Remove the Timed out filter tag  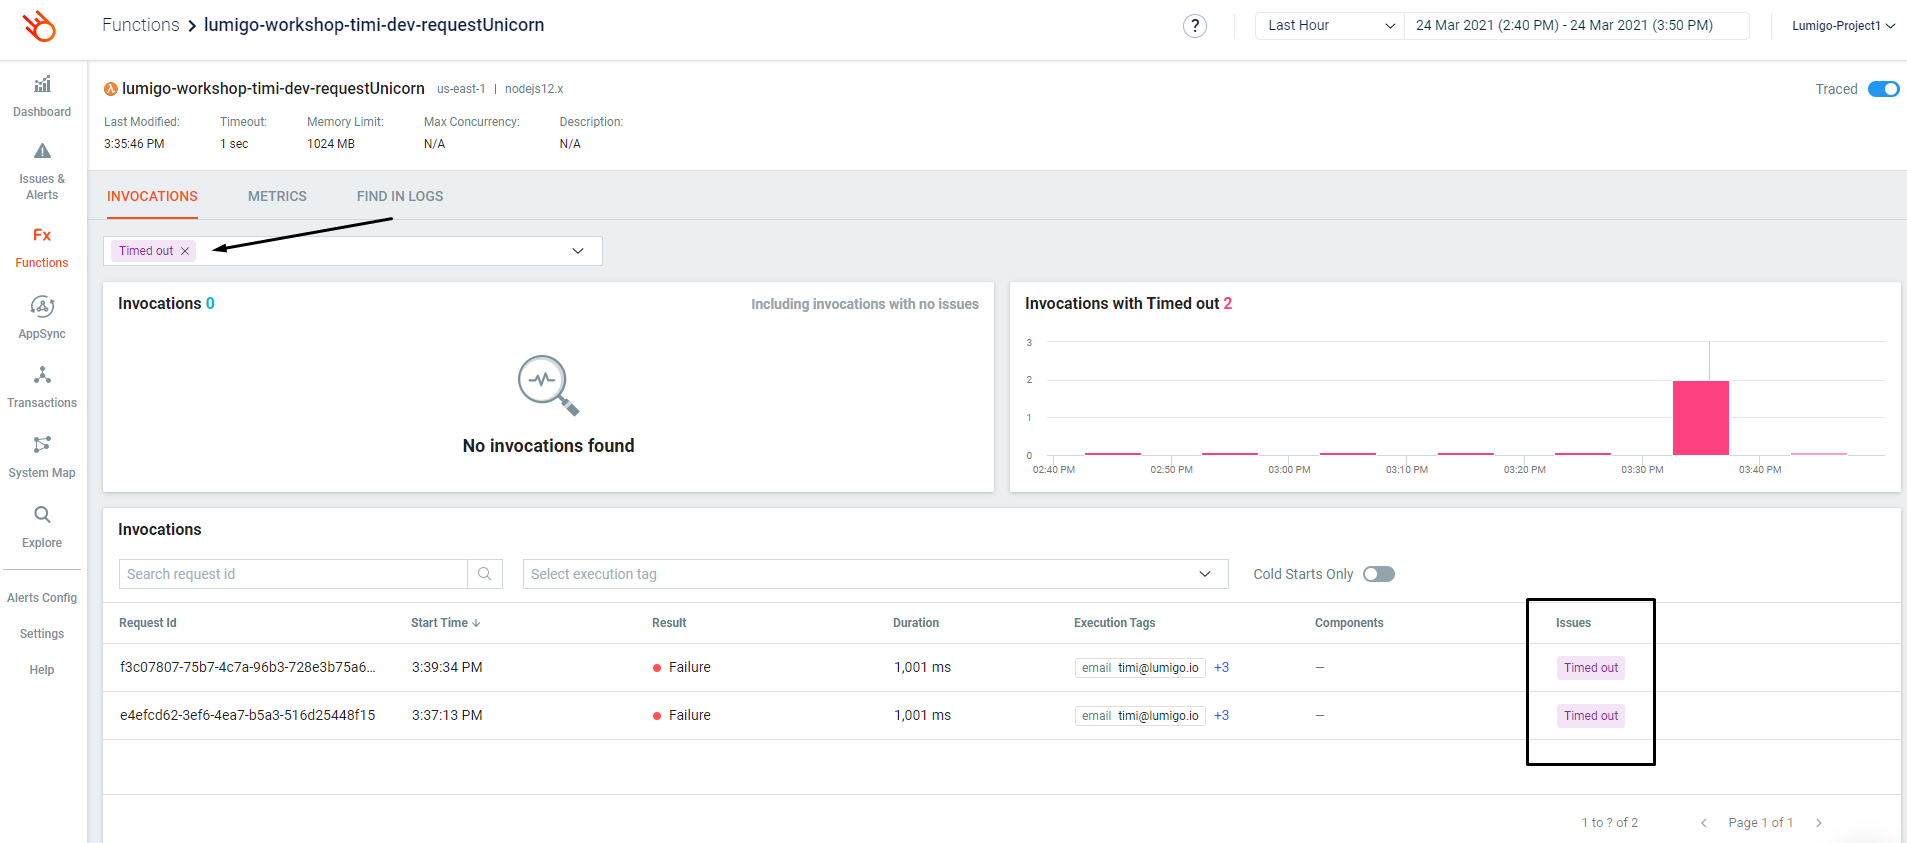(185, 251)
